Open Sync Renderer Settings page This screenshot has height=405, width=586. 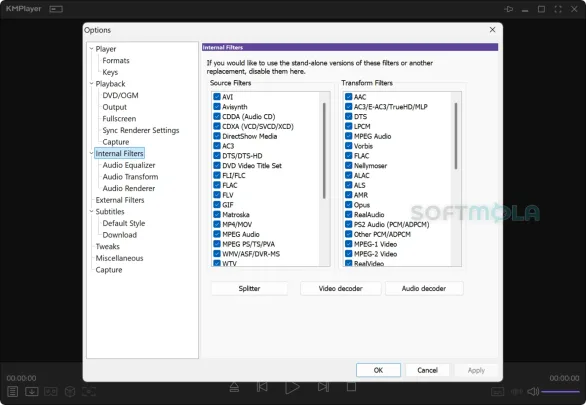pos(141,130)
